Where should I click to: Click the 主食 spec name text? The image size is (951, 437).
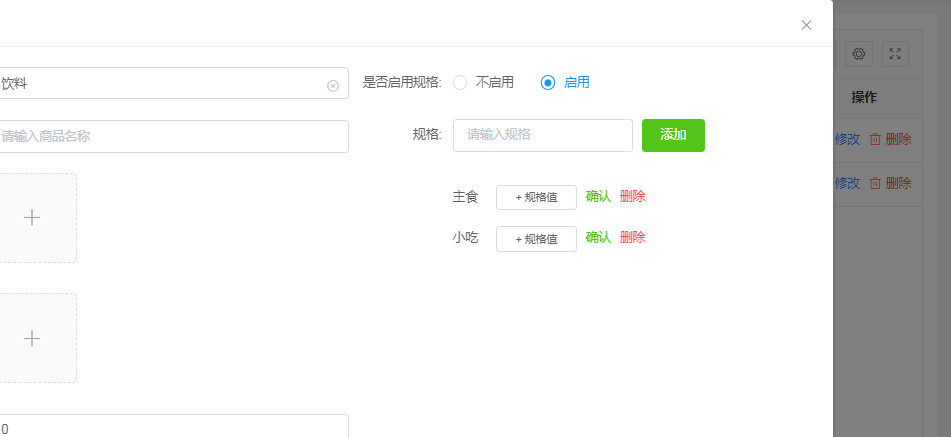(465, 197)
